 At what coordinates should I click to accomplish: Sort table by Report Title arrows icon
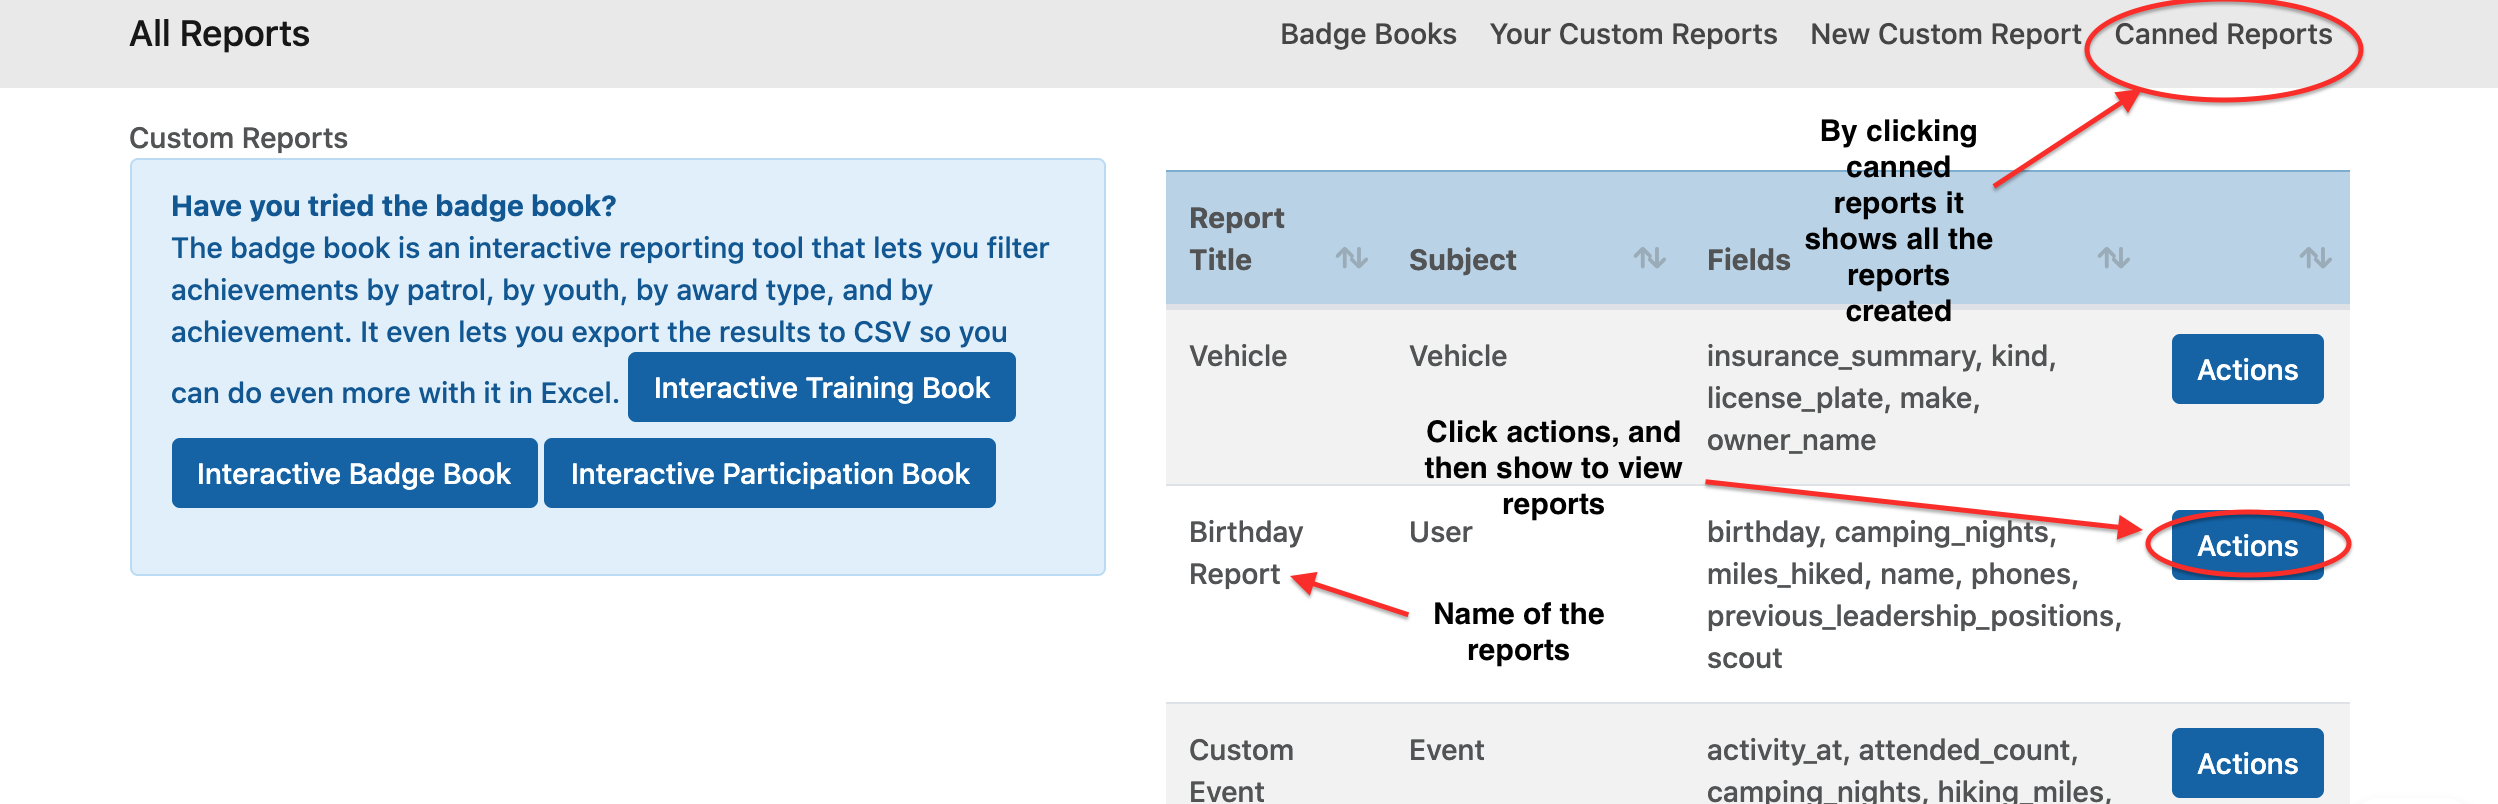pyautogui.click(x=1351, y=258)
